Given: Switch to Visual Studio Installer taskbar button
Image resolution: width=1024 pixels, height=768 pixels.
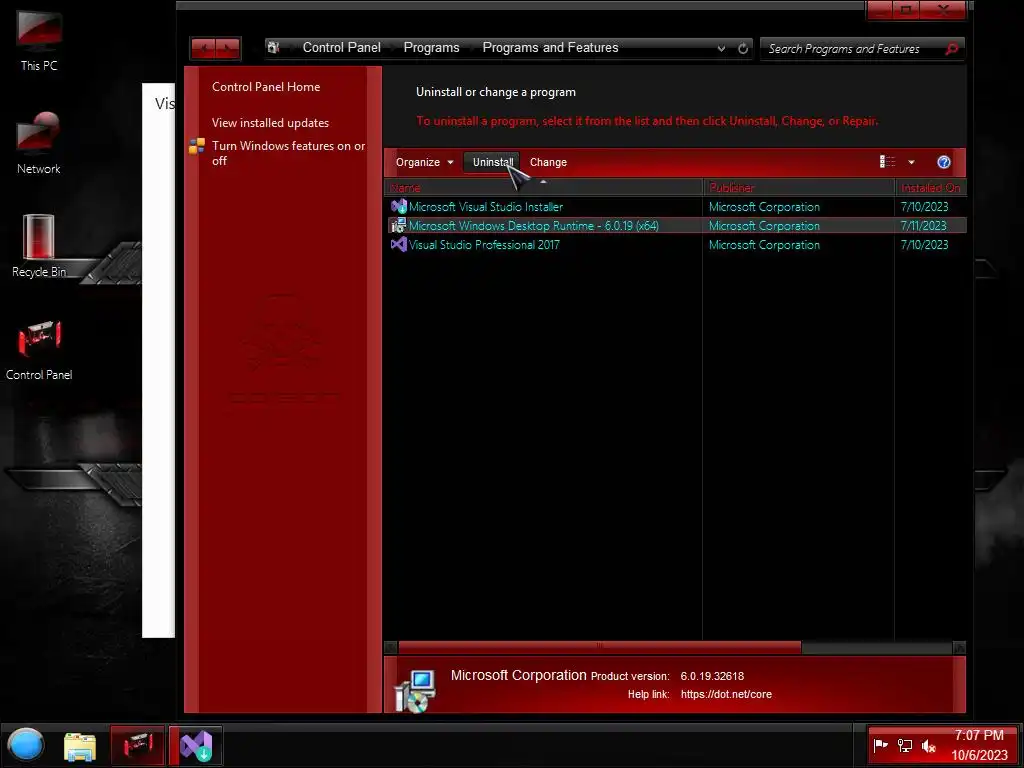Looking at the screenshot, I should click(x=197, y=745).
